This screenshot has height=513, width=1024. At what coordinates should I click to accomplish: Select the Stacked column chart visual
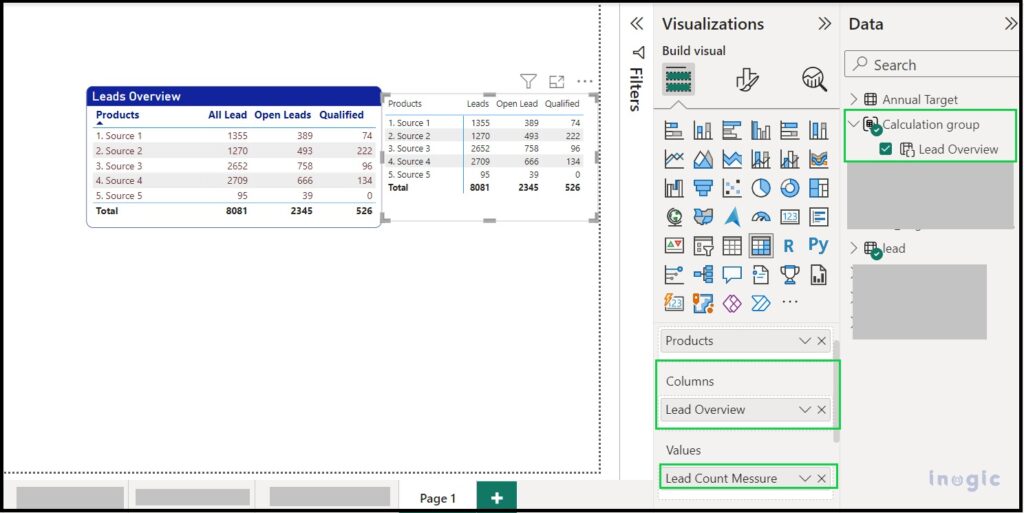703,130
